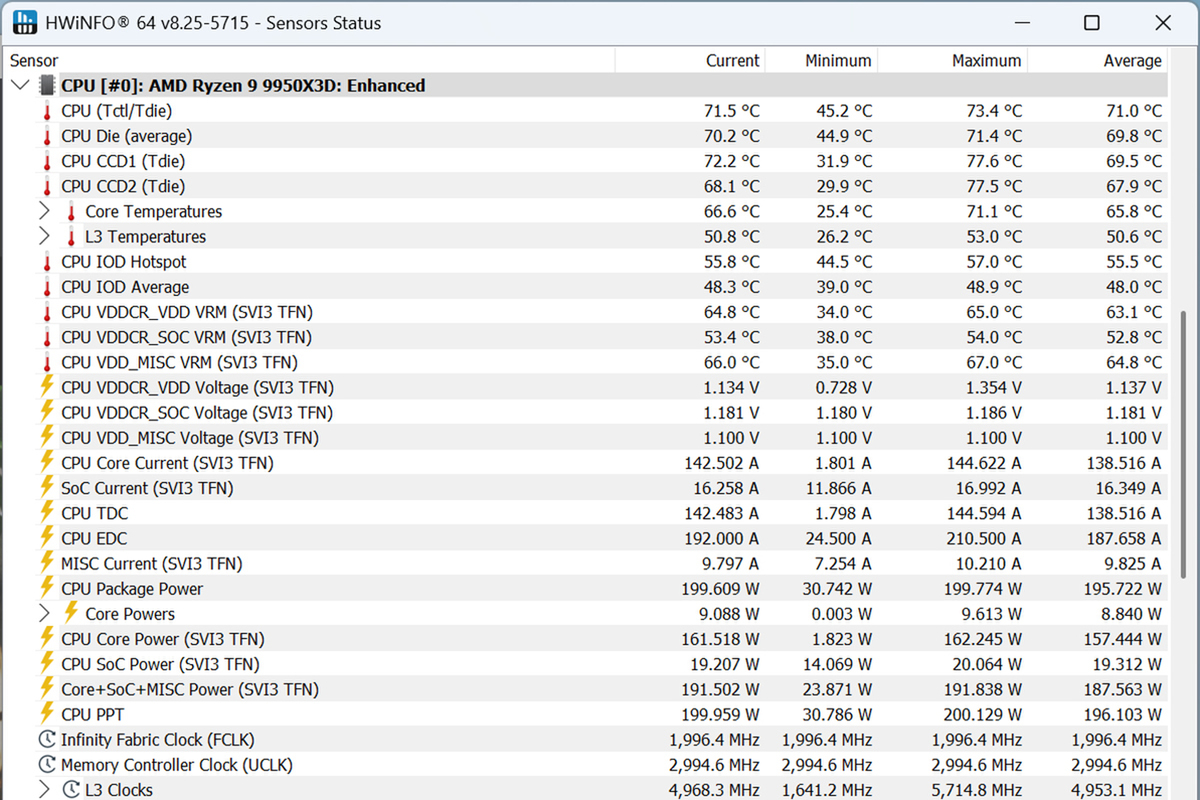Click lightning icon for CPU EDC

point(46,538)
